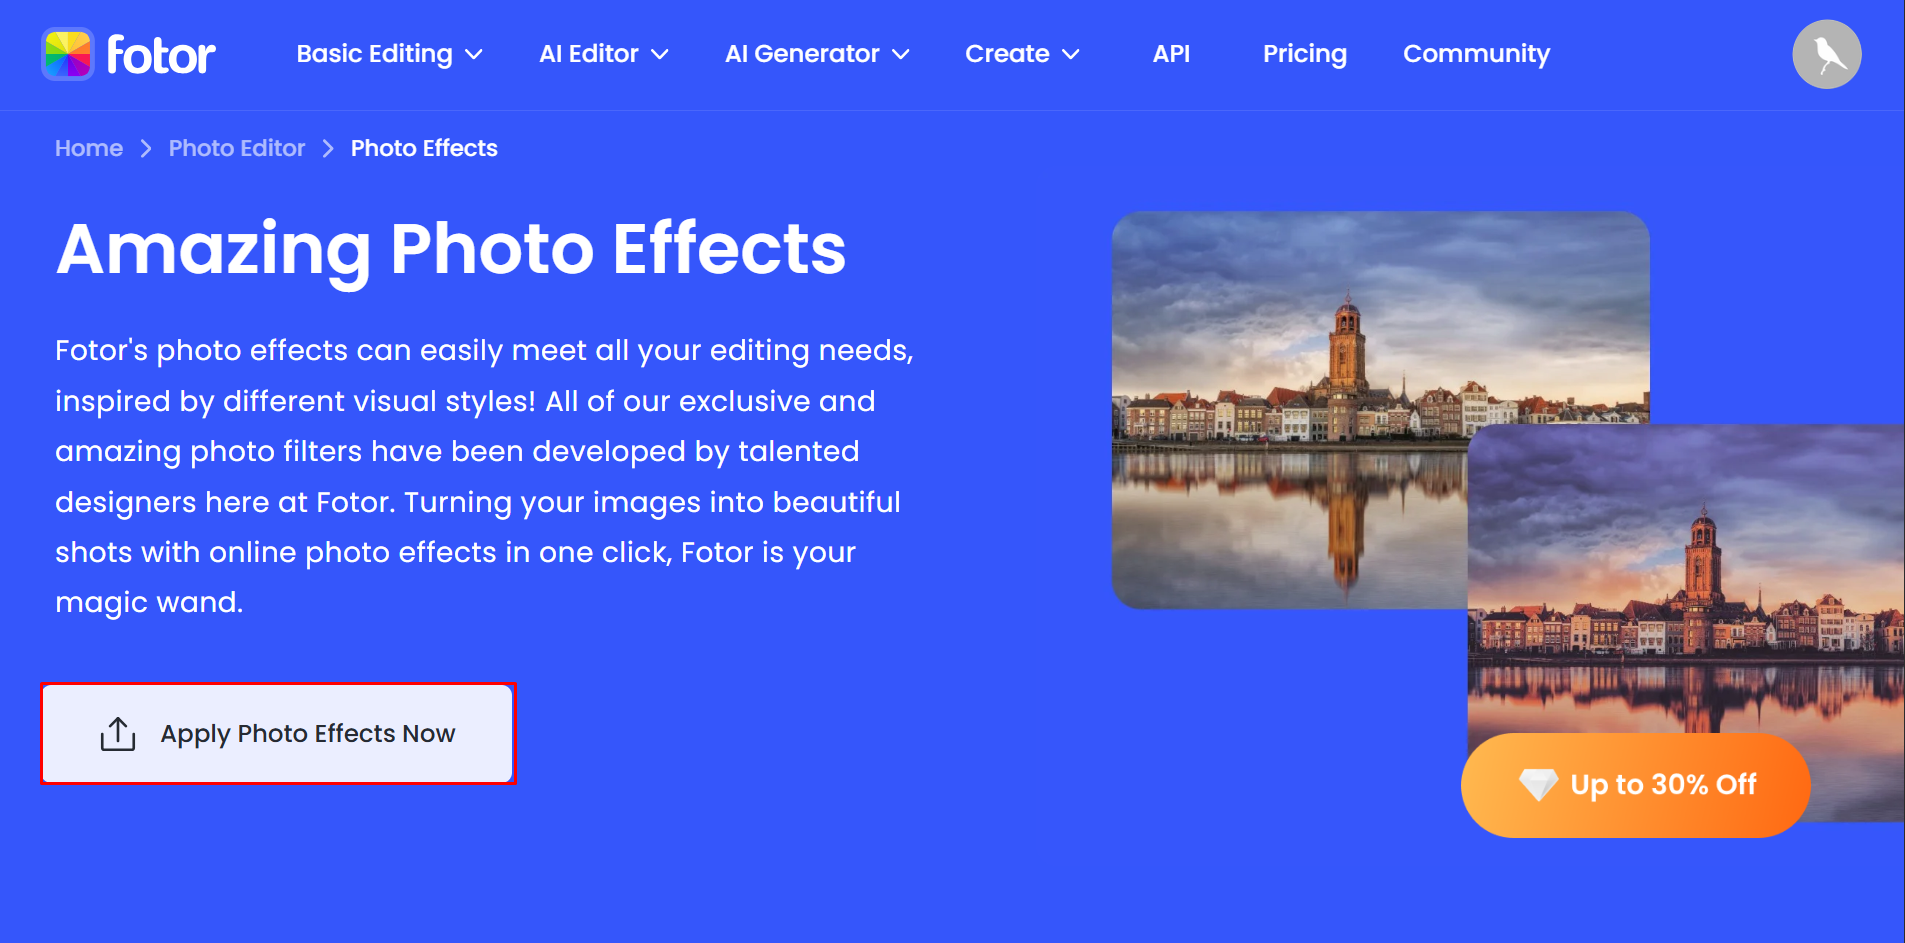Click the chevron arrow next to Photo Editor breadcrumb
This screenshot has width=1905, height=943.
coord(327,148)
